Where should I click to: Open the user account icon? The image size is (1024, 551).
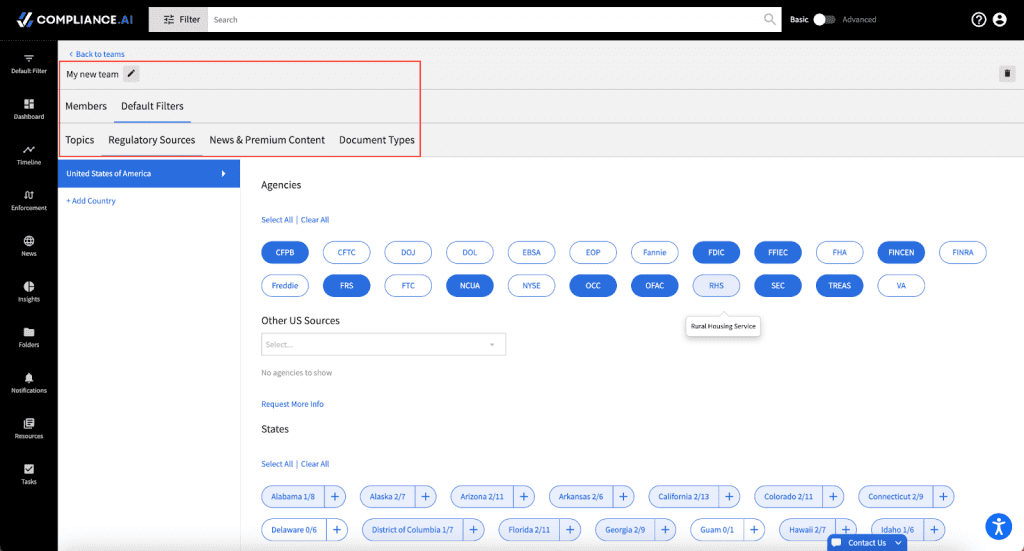(999, 20)
